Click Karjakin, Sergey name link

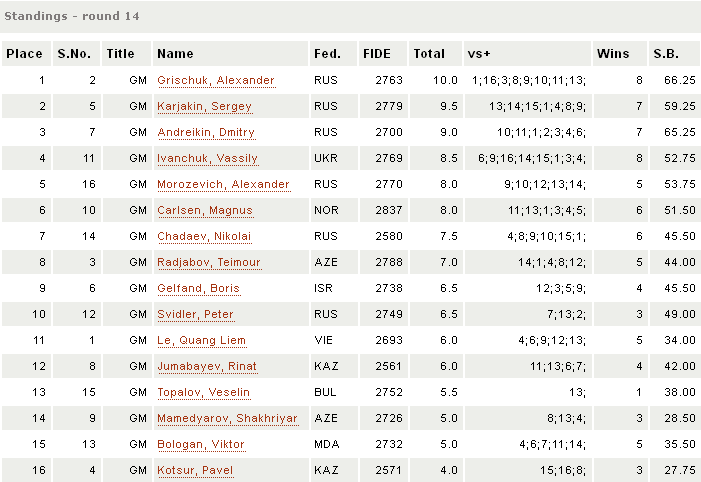coord(204,107)
